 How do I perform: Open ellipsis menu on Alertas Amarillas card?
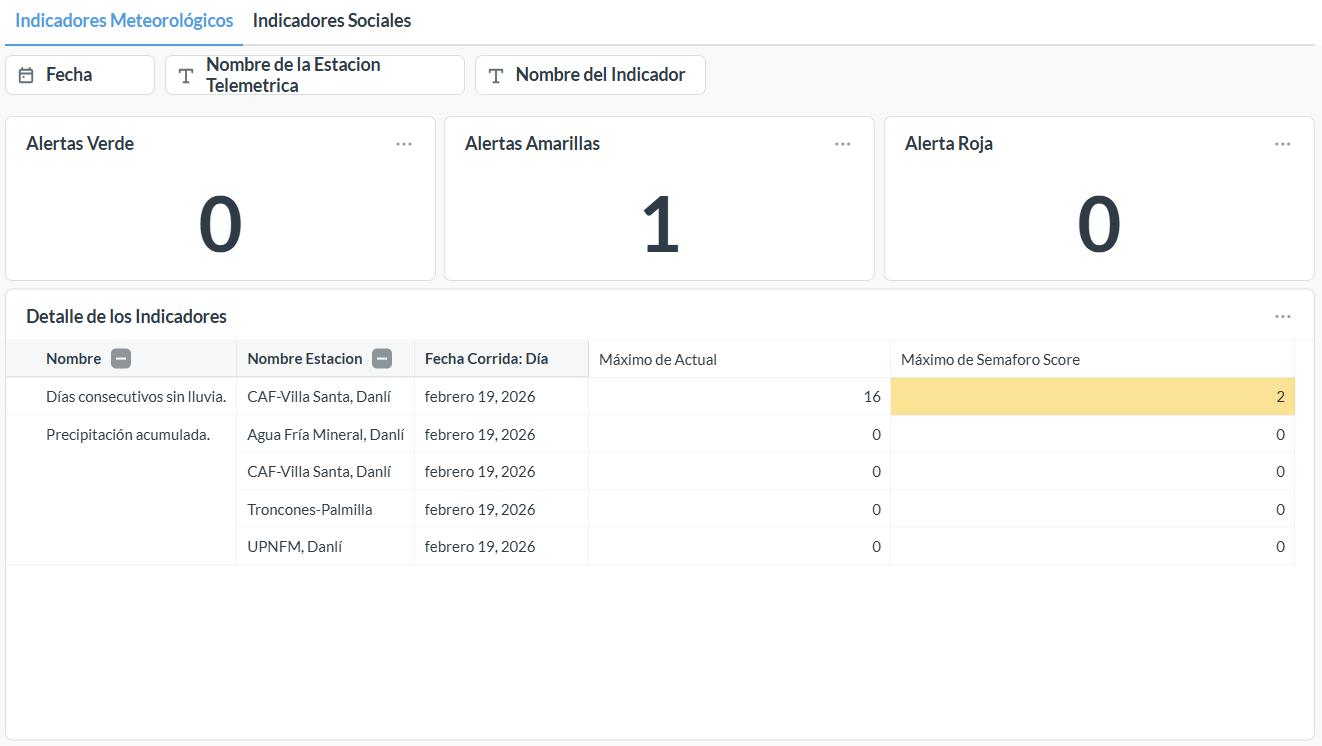pyautogui.click(x=842, y=144)
